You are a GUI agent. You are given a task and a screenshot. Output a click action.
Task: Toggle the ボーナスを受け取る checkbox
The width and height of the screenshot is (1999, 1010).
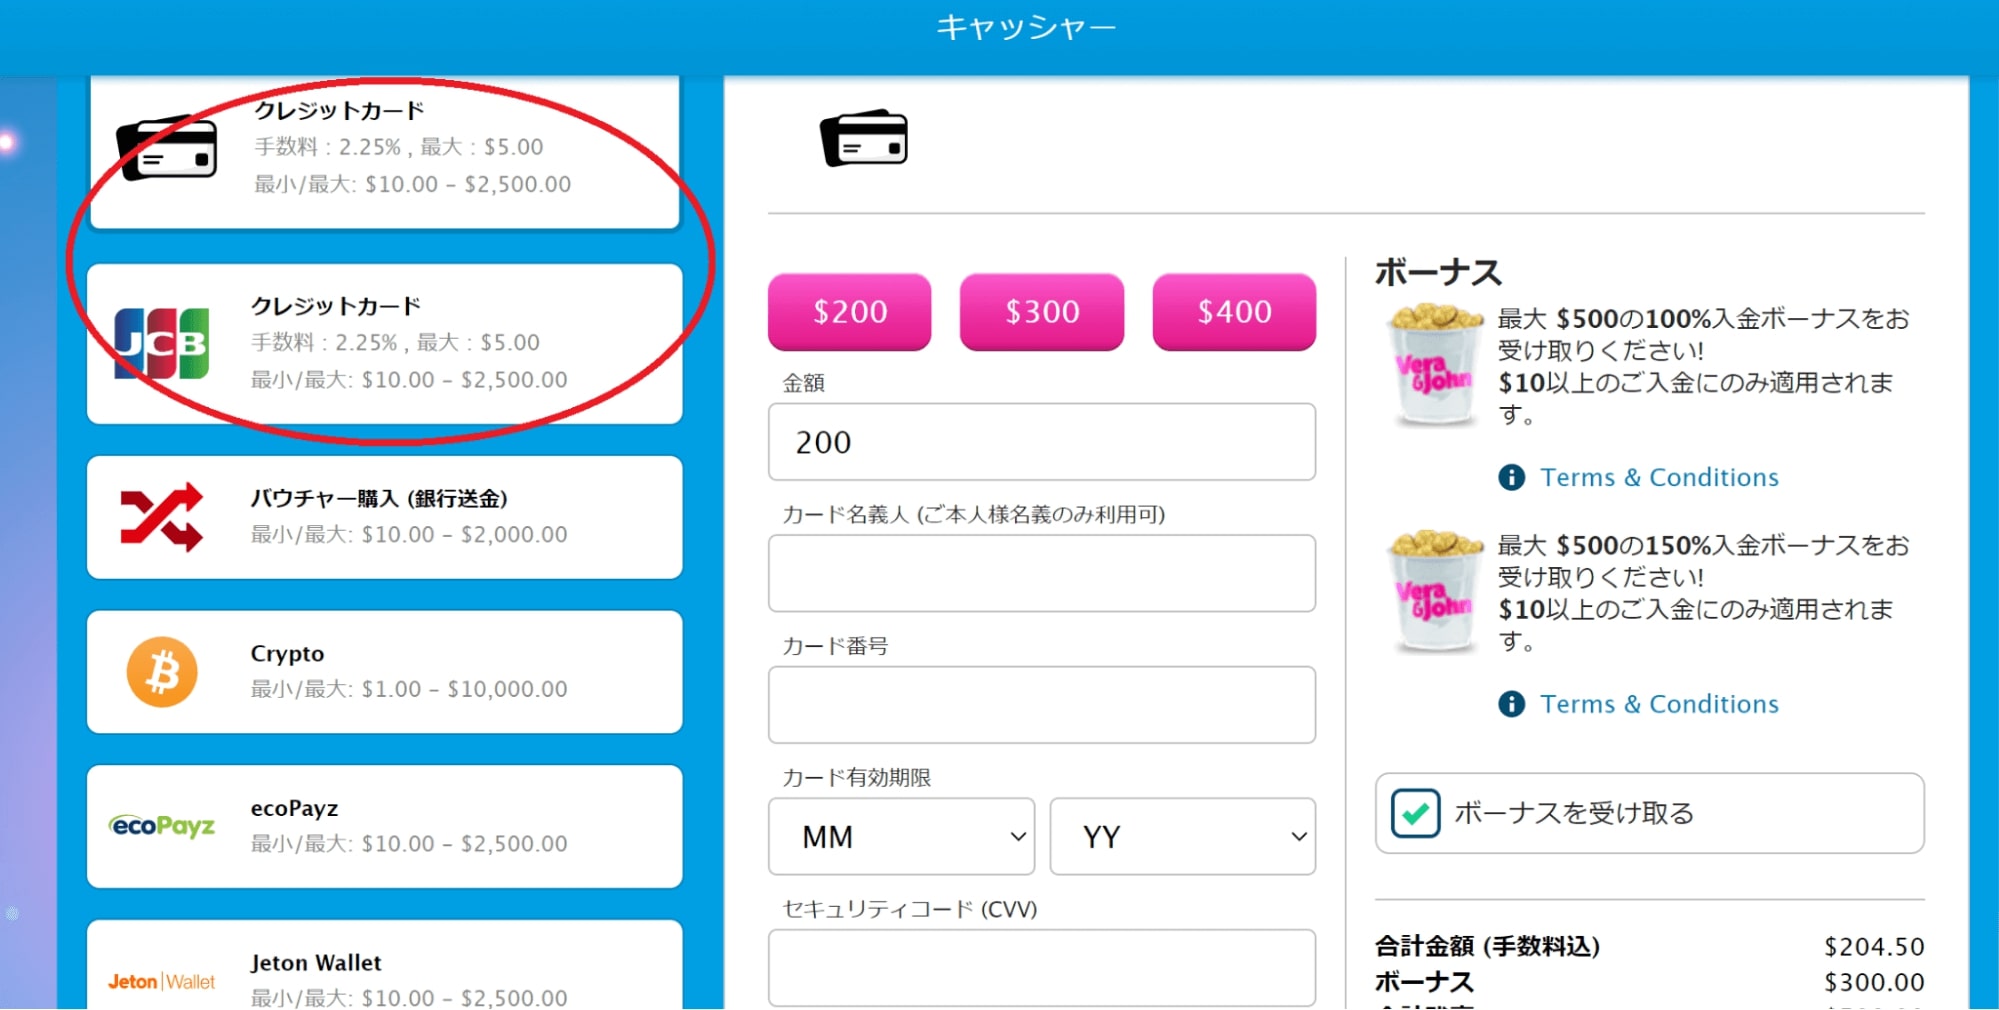pos(1415,813)
